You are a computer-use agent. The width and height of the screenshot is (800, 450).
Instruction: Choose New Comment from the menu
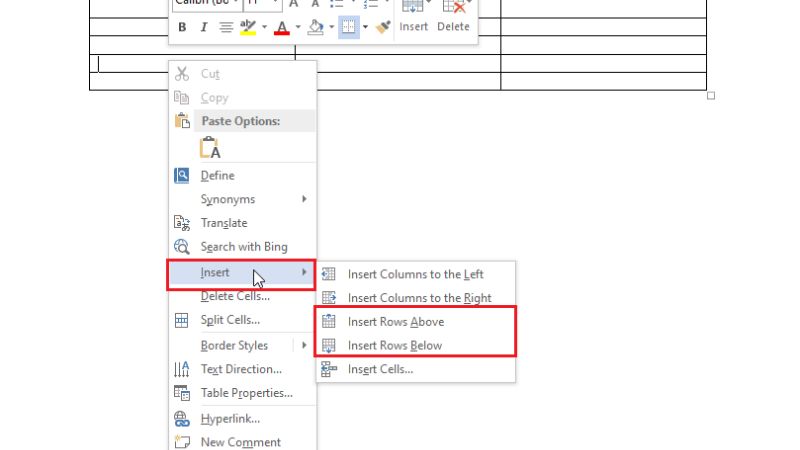pyautogui.click(x=242, y=442)
